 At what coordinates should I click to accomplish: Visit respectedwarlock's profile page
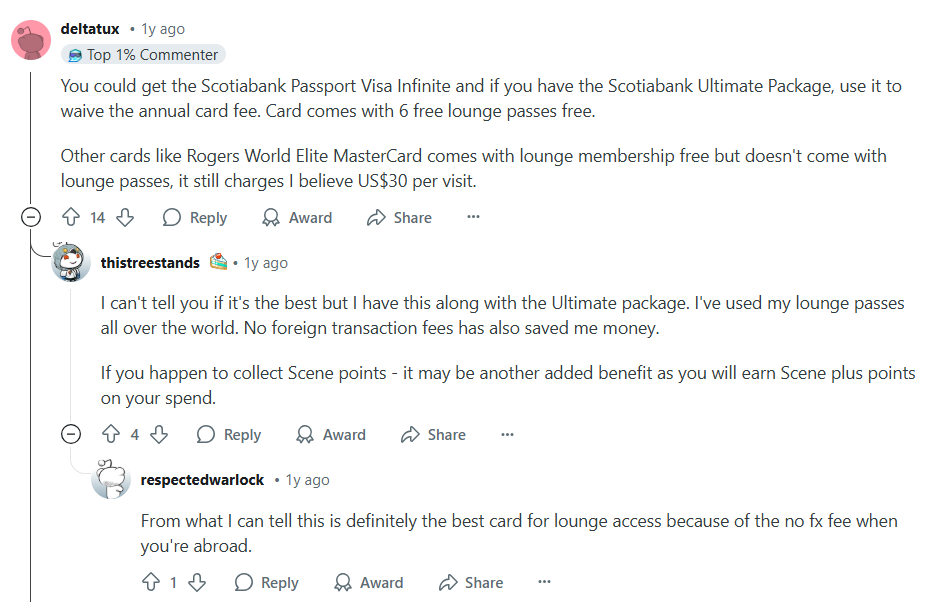pyautogui.click(x=202, y=479)
